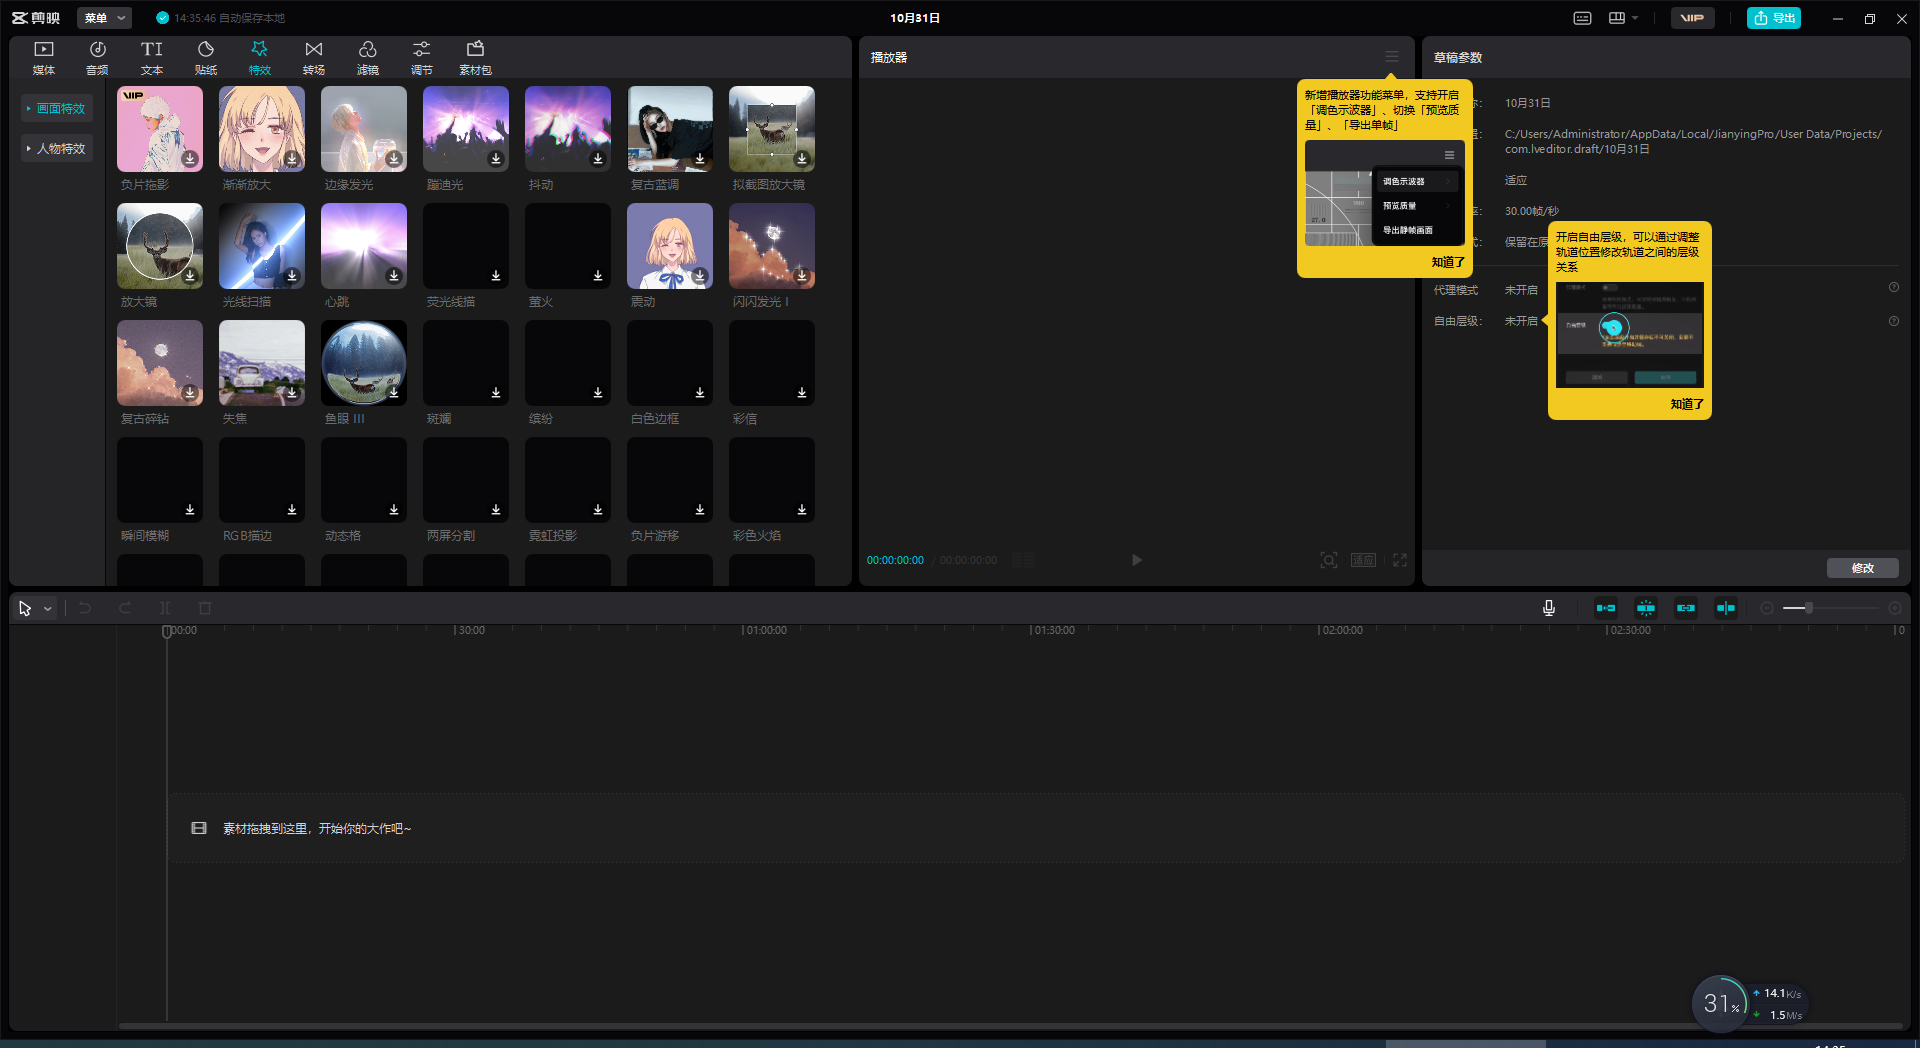Open the 调节 adjustment tab
The height and width of the screenshot is (1048, 1920).
[x=422, y=58]
